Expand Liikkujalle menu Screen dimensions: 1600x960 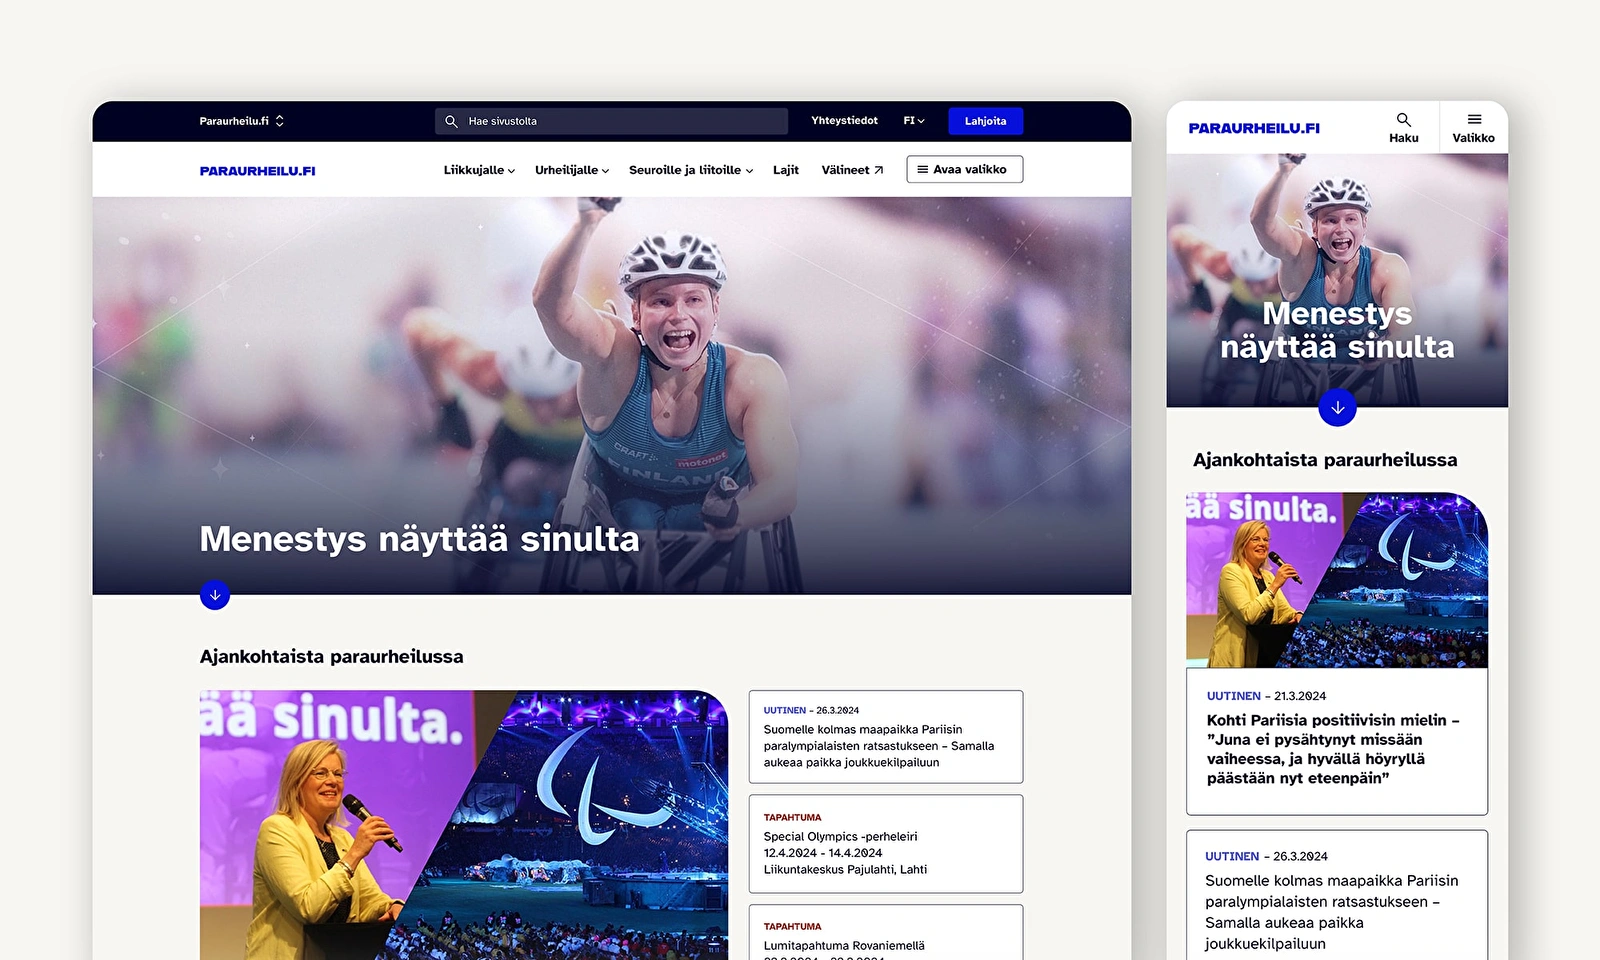click(480, 170)
